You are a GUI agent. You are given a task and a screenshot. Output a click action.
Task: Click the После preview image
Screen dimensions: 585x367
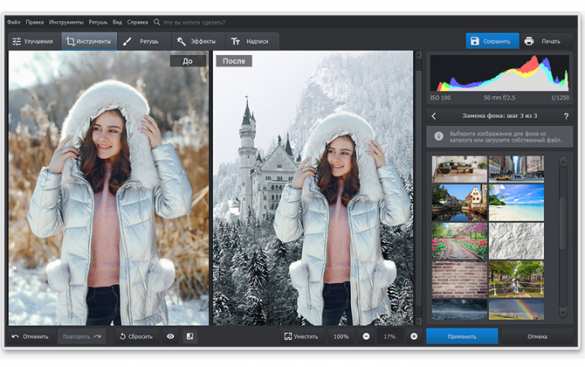tap(313, 188)
